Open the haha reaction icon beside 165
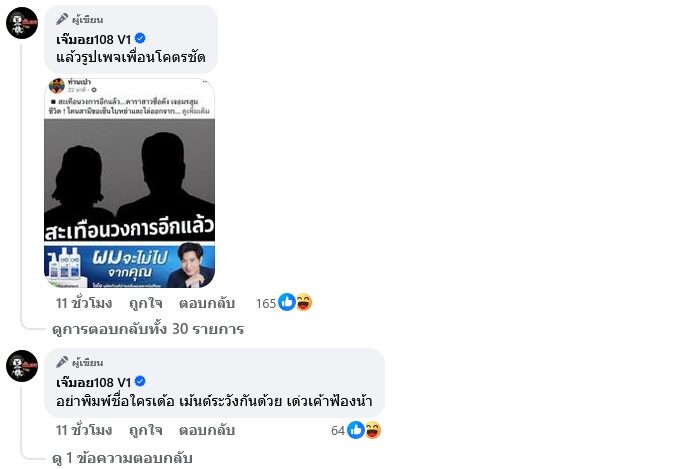Screen dimensions: 690x469 pos(304,303)
